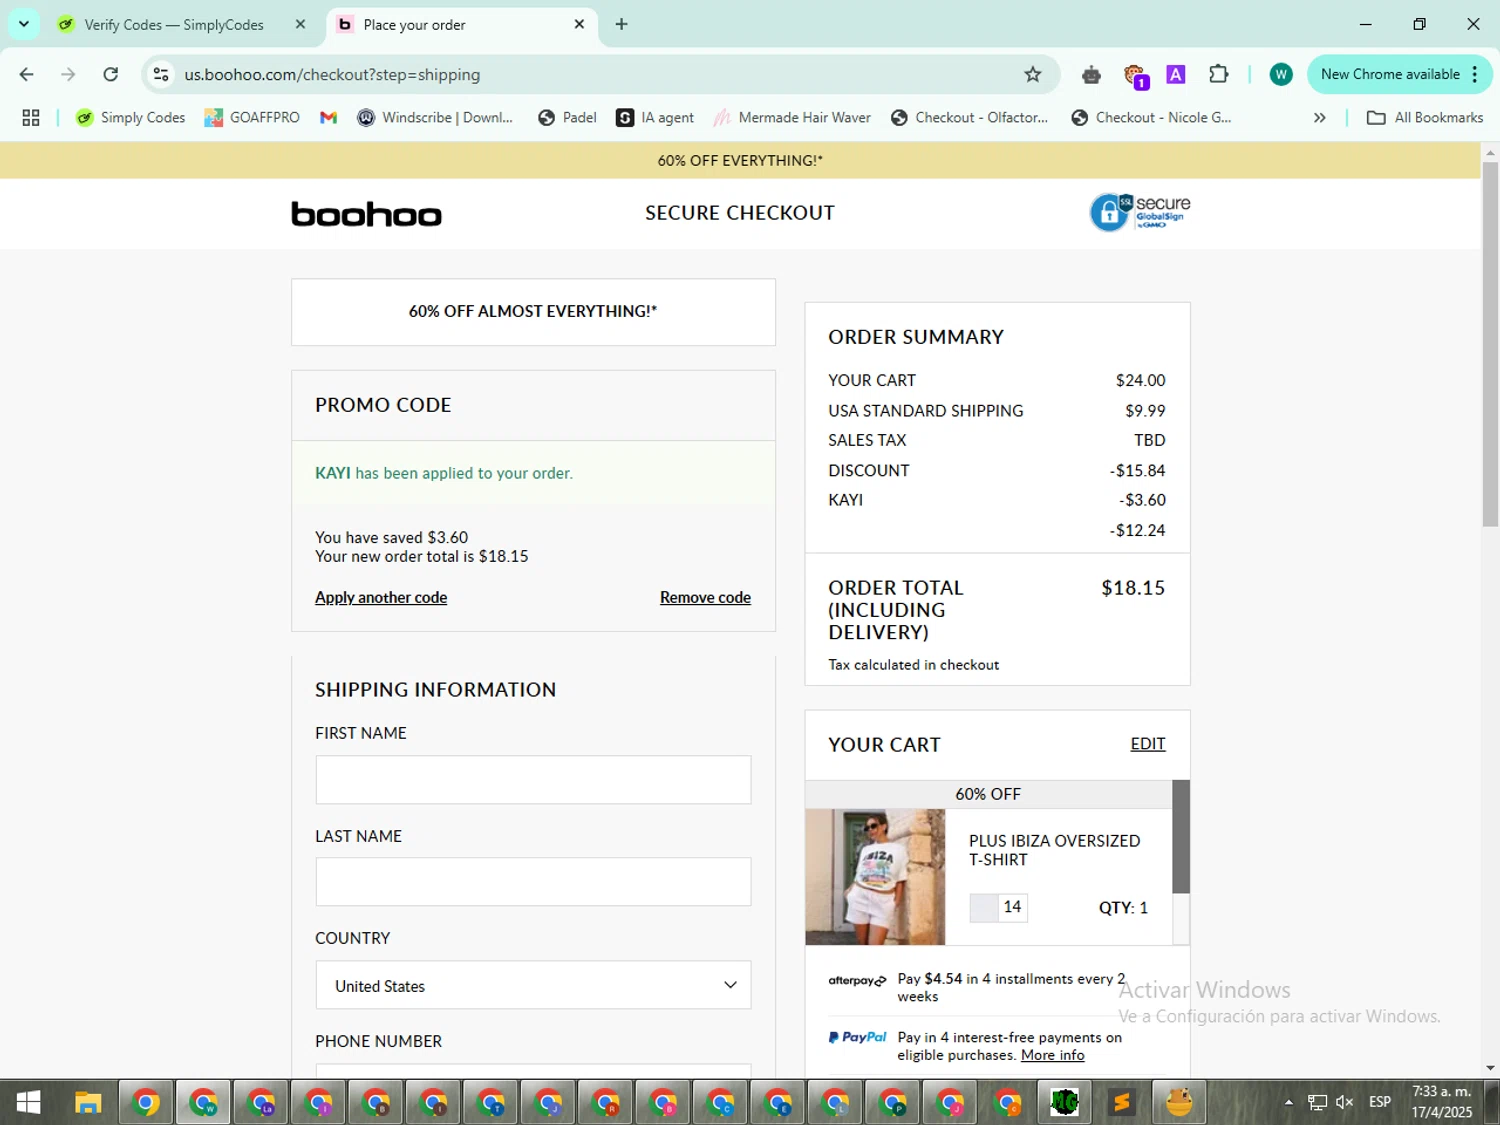Click the Ibiza T-shirt product thumbnail

(x=875, y=877)
